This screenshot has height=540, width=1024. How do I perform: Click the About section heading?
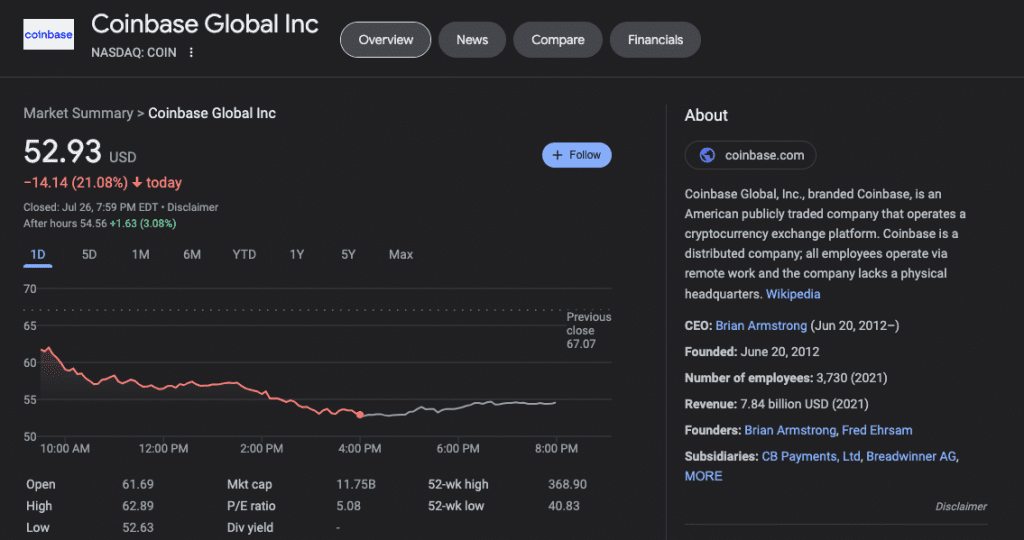[706, 116]
